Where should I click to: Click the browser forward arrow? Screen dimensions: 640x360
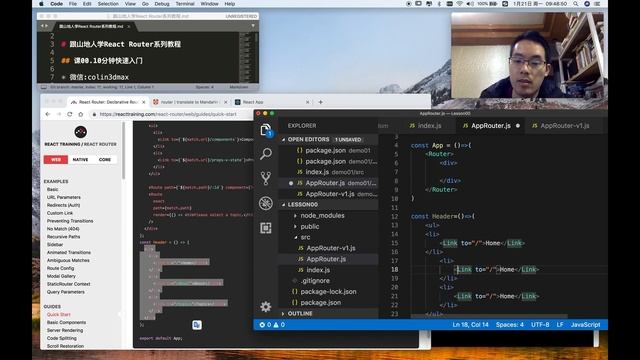point(59,114)
